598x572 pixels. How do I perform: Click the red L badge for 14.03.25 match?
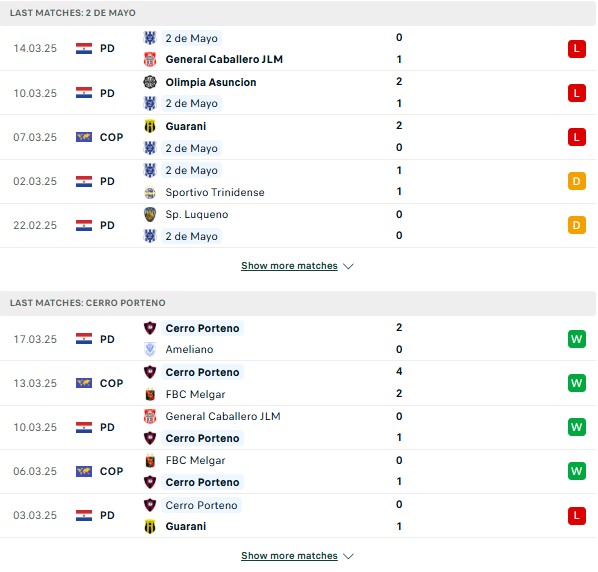click(x=577, y=49)
